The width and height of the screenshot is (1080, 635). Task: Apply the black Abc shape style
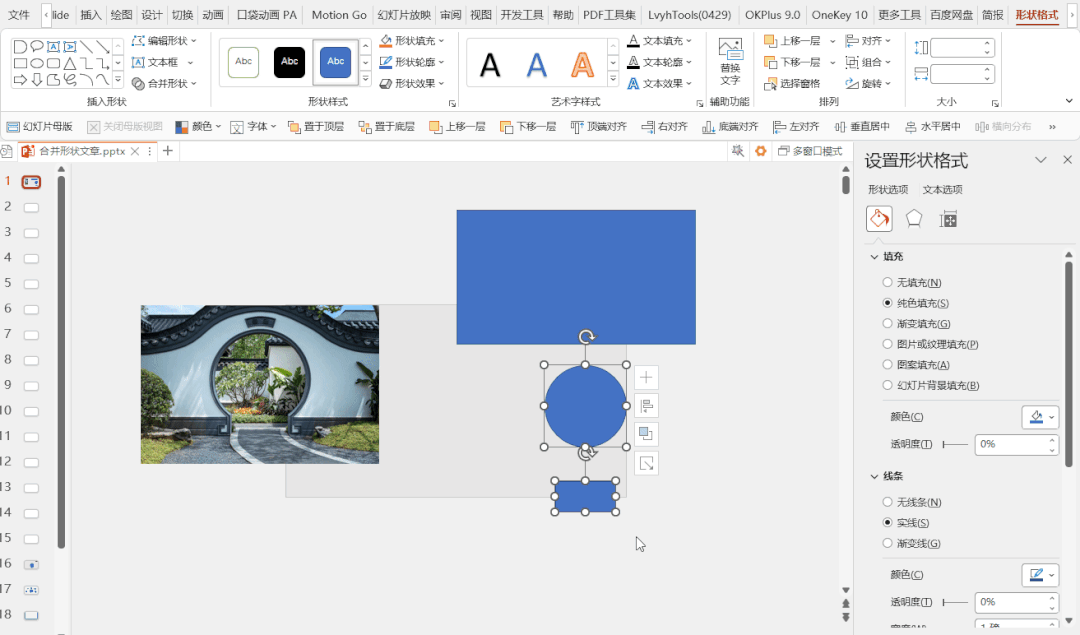click(x=289, y=62)
